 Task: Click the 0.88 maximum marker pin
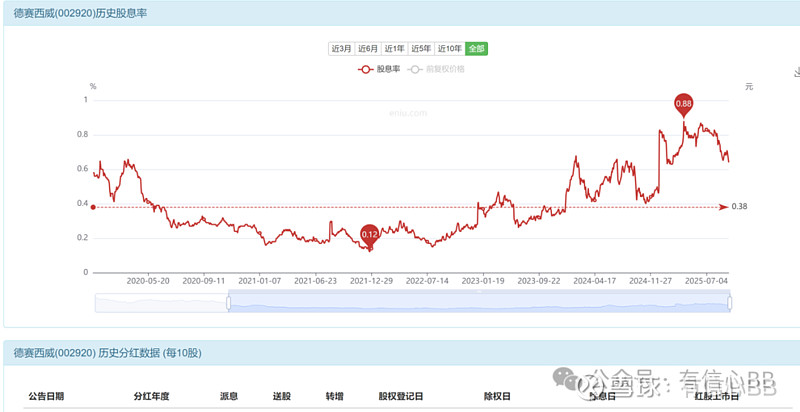684,105
